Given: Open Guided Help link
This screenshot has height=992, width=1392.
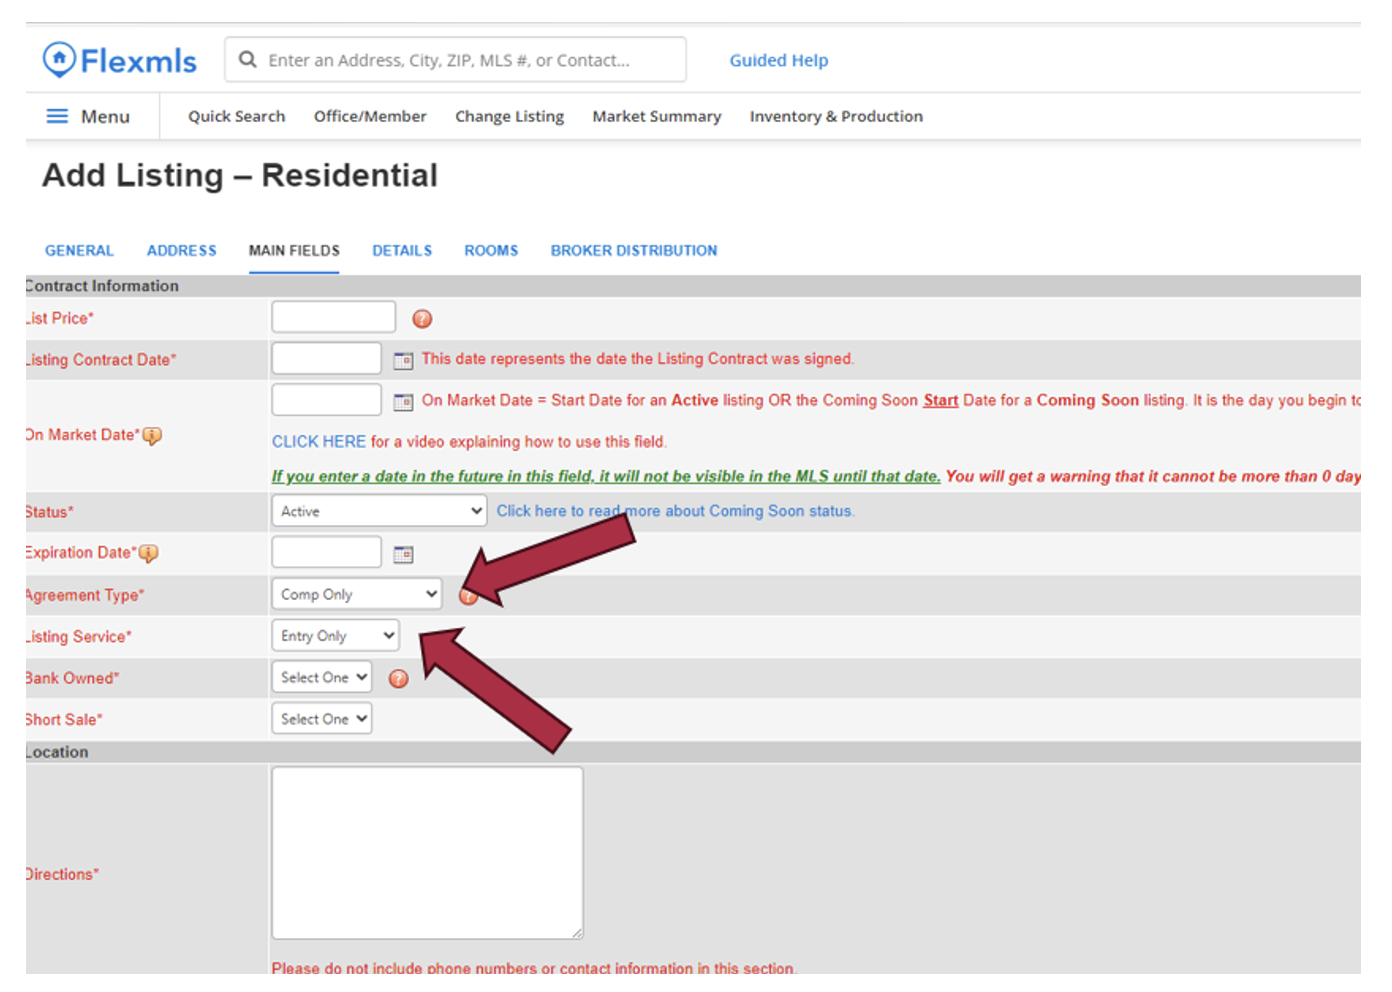Looking at the screenshot, I should pyautogui.click(x=778, y=60).
